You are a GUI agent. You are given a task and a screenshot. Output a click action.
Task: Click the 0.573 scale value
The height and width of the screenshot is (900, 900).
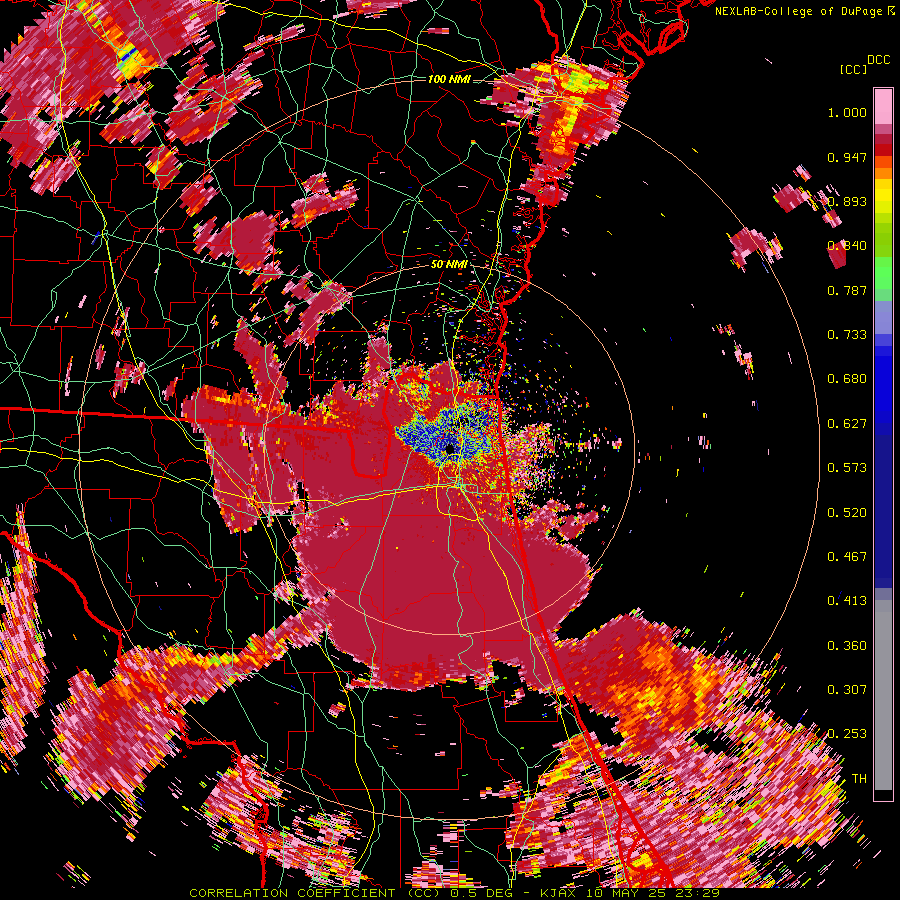847,468
